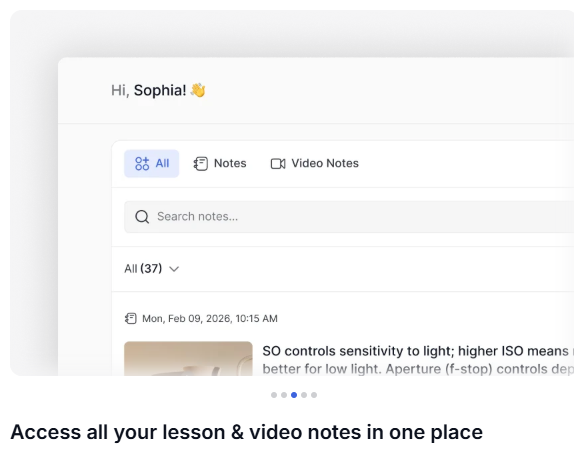574x457 pixels.
Task: Open the note about ISO sensitivity
Action: click(x=418, y=360)
